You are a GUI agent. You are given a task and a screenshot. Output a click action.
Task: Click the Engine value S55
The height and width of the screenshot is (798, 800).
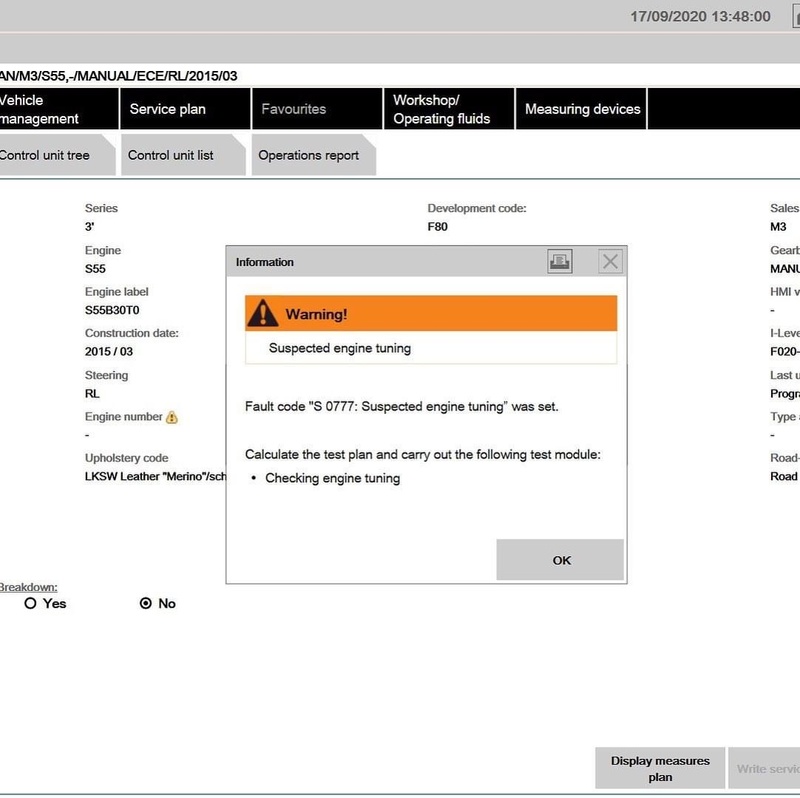tap(95, 269)
